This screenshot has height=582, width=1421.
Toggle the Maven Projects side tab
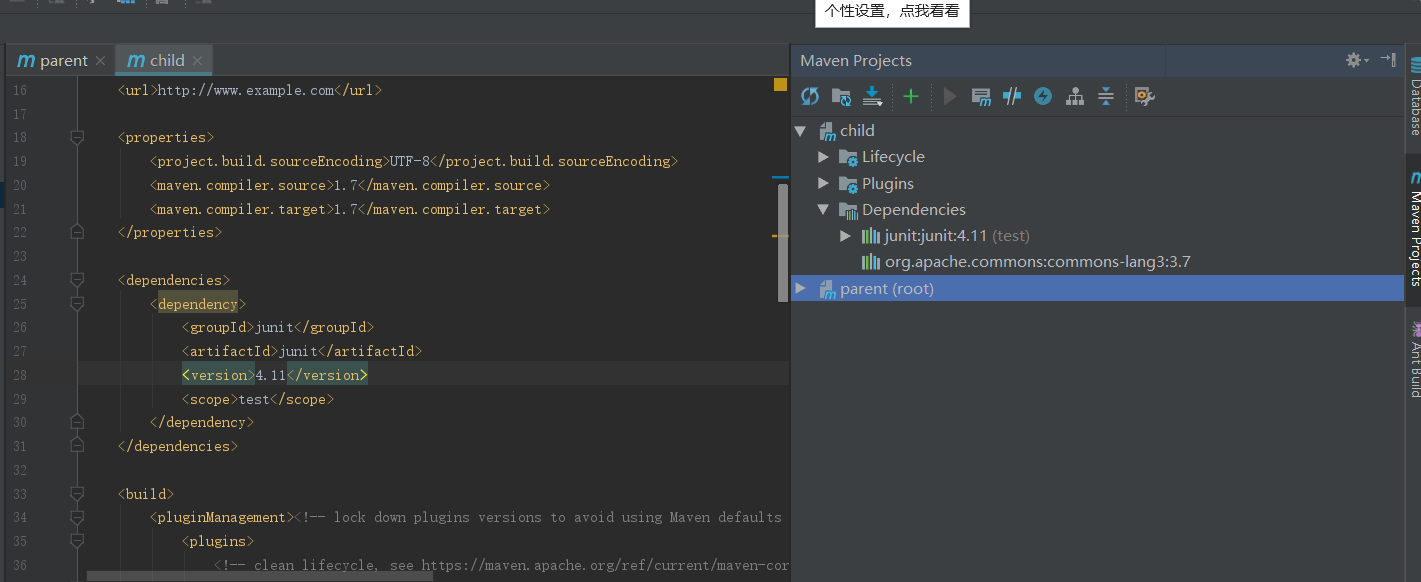tap(1414, 228)
